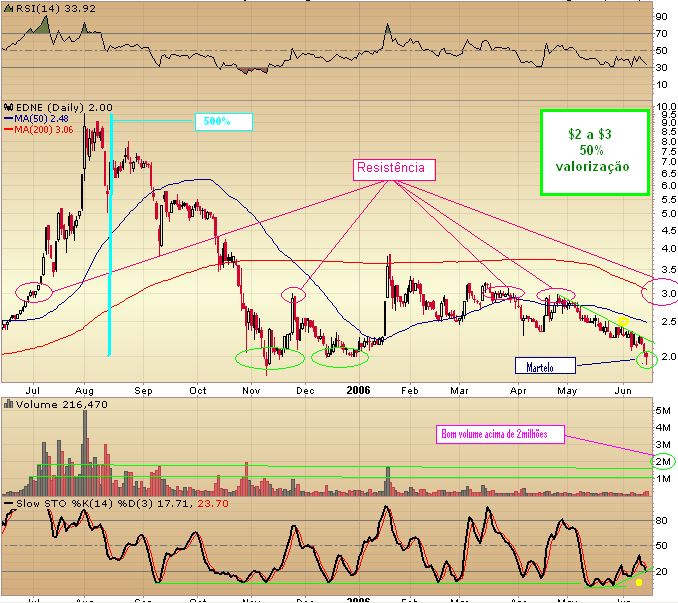Click the 90 level on the RSI scale

662,17
